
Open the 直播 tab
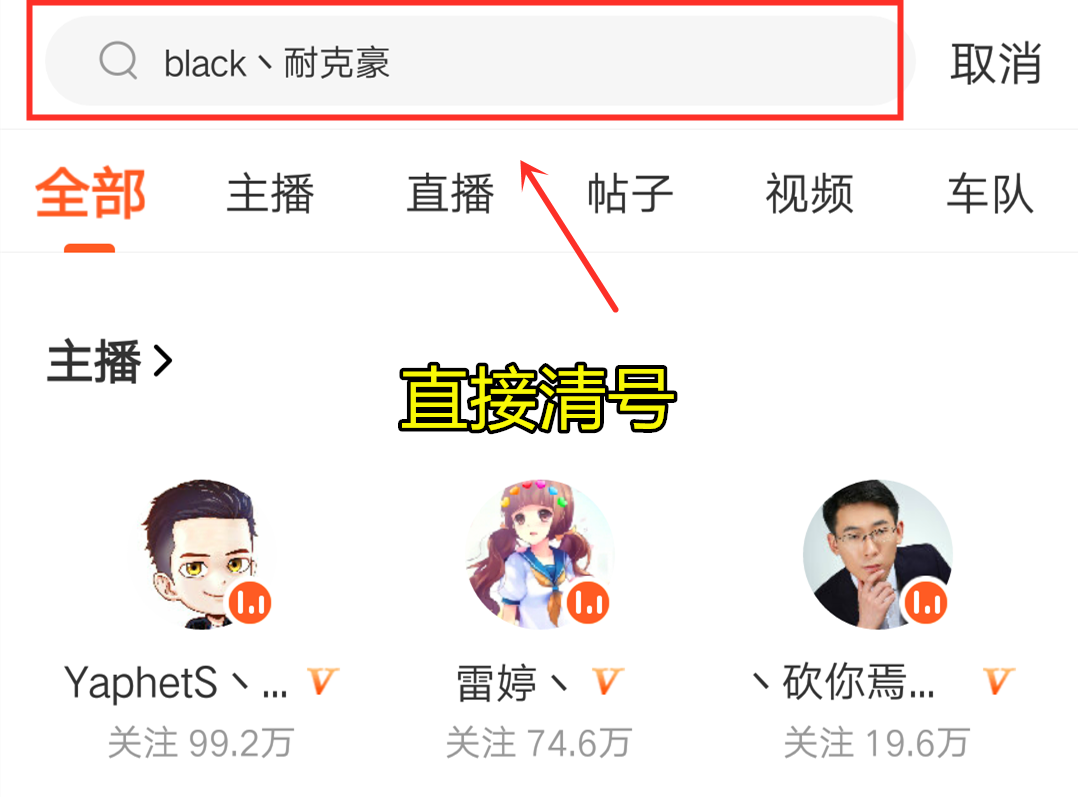450,193
